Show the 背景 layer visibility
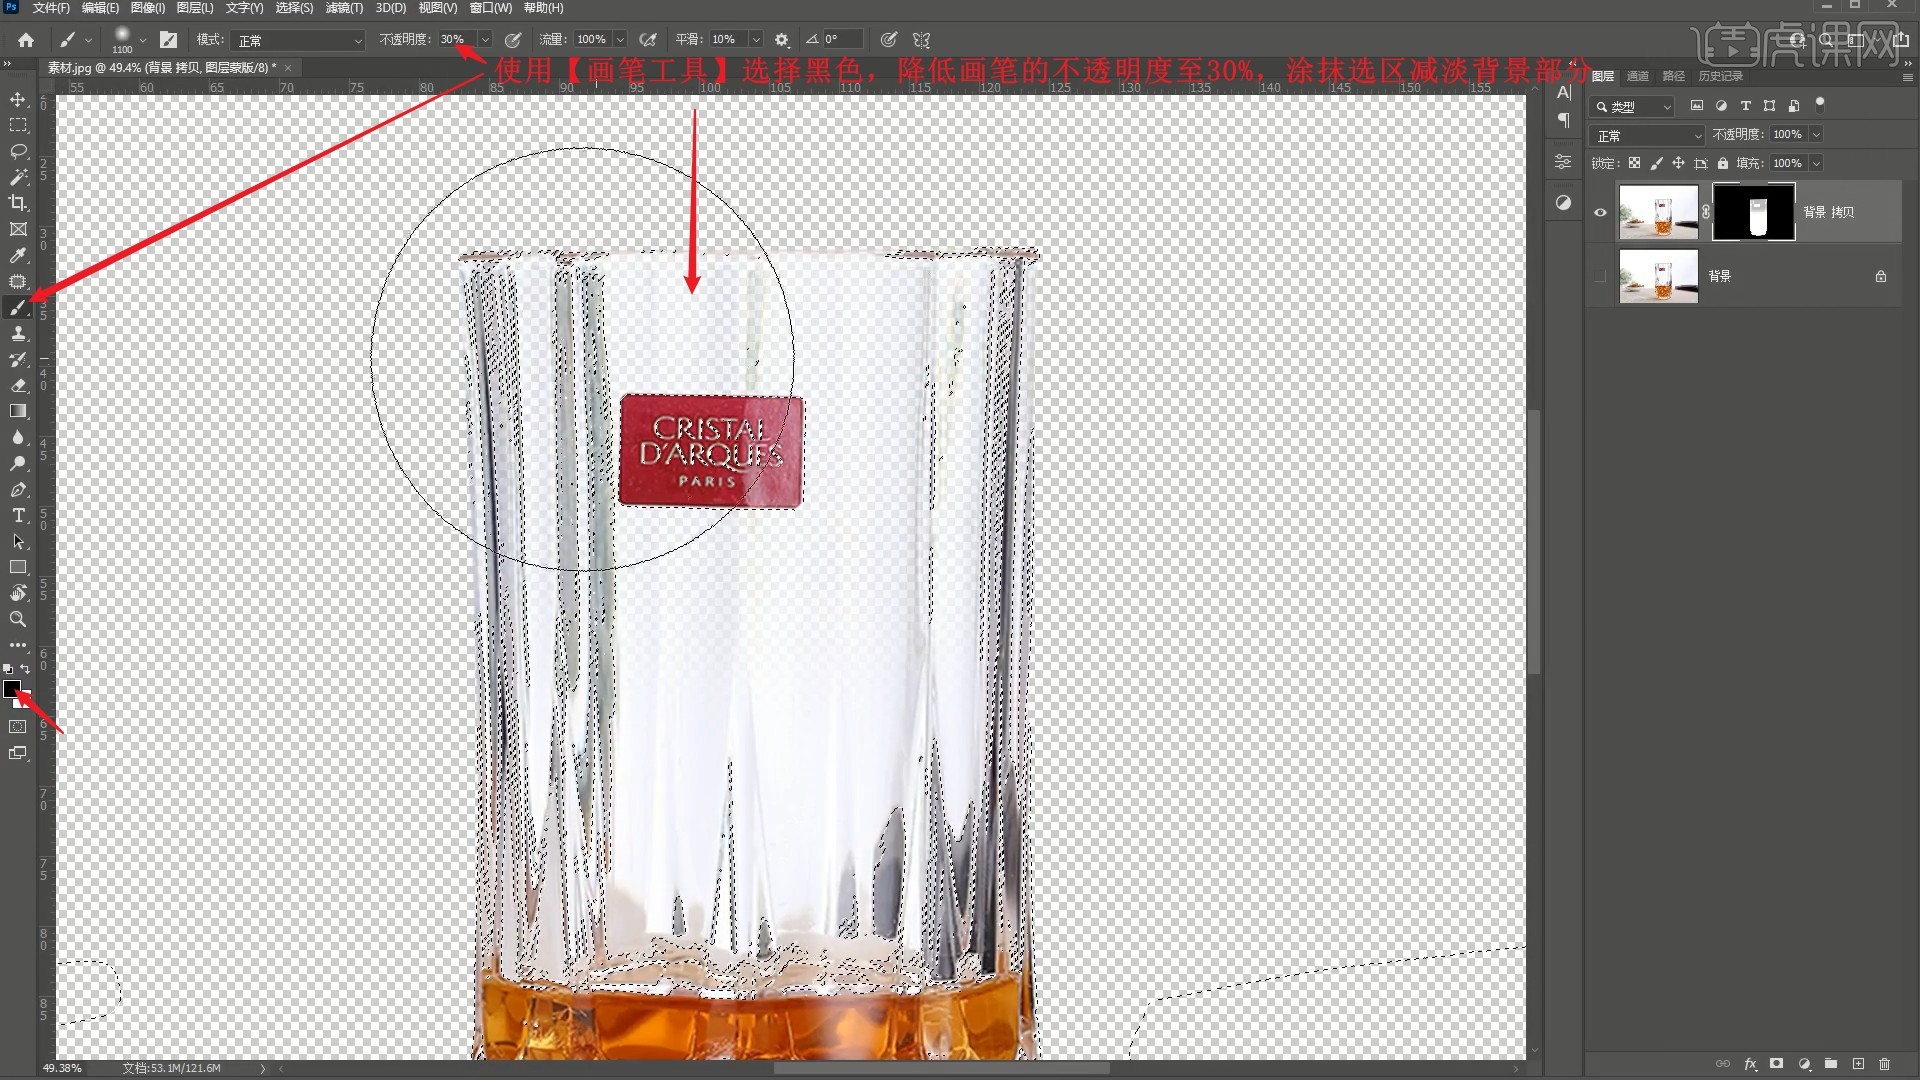 (1600, 276)
